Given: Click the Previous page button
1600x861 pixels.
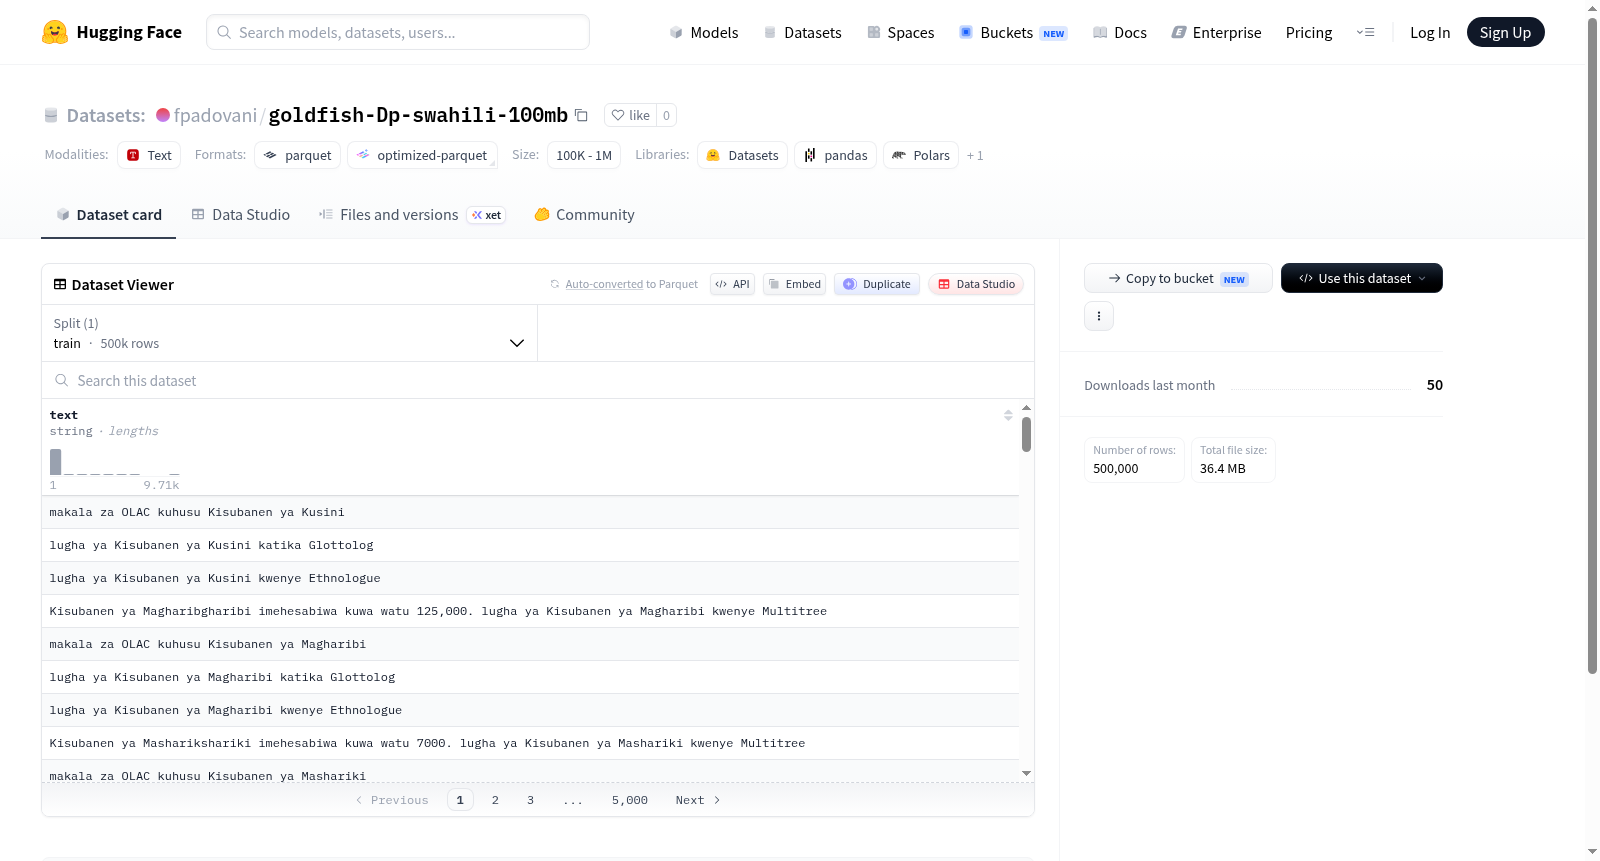Looking at the screenshot, I should click(392, 800).
